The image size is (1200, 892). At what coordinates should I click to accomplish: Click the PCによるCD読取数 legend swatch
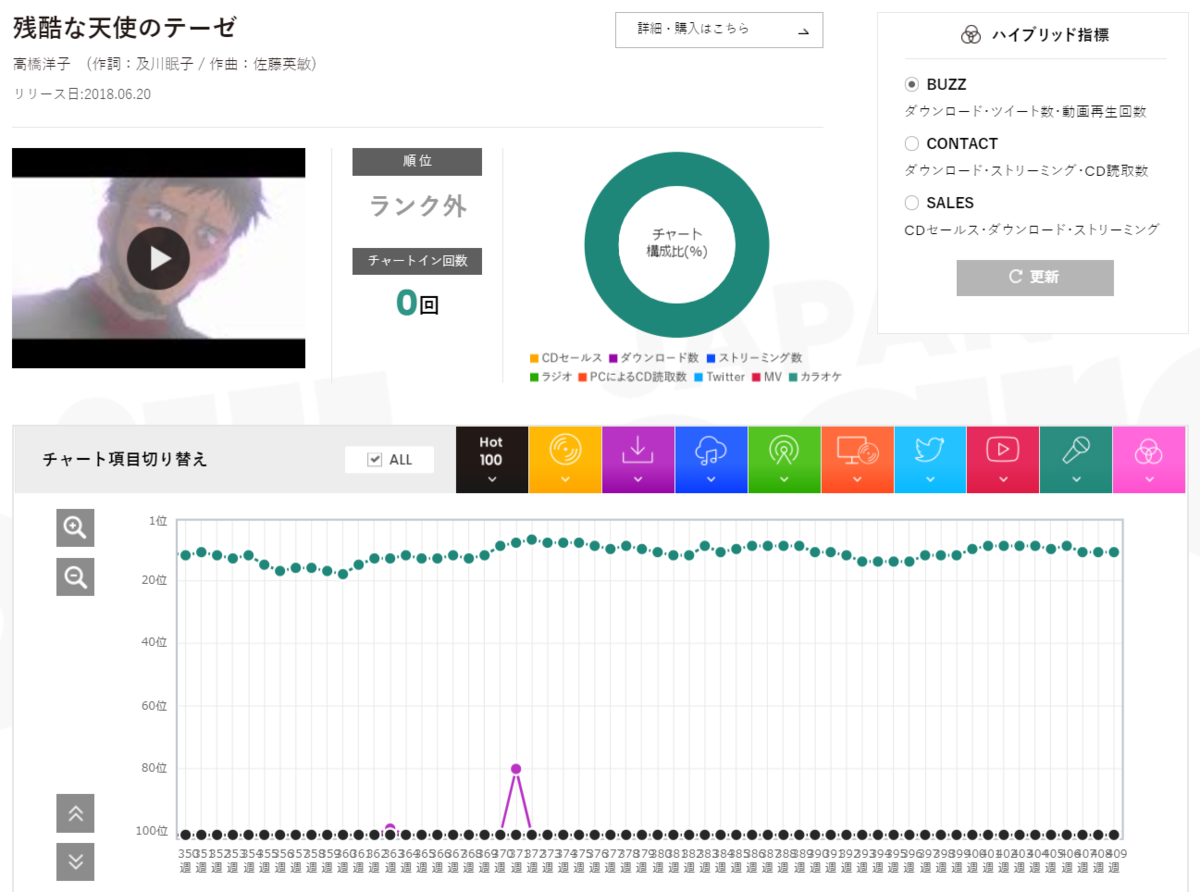click(582, 377)
